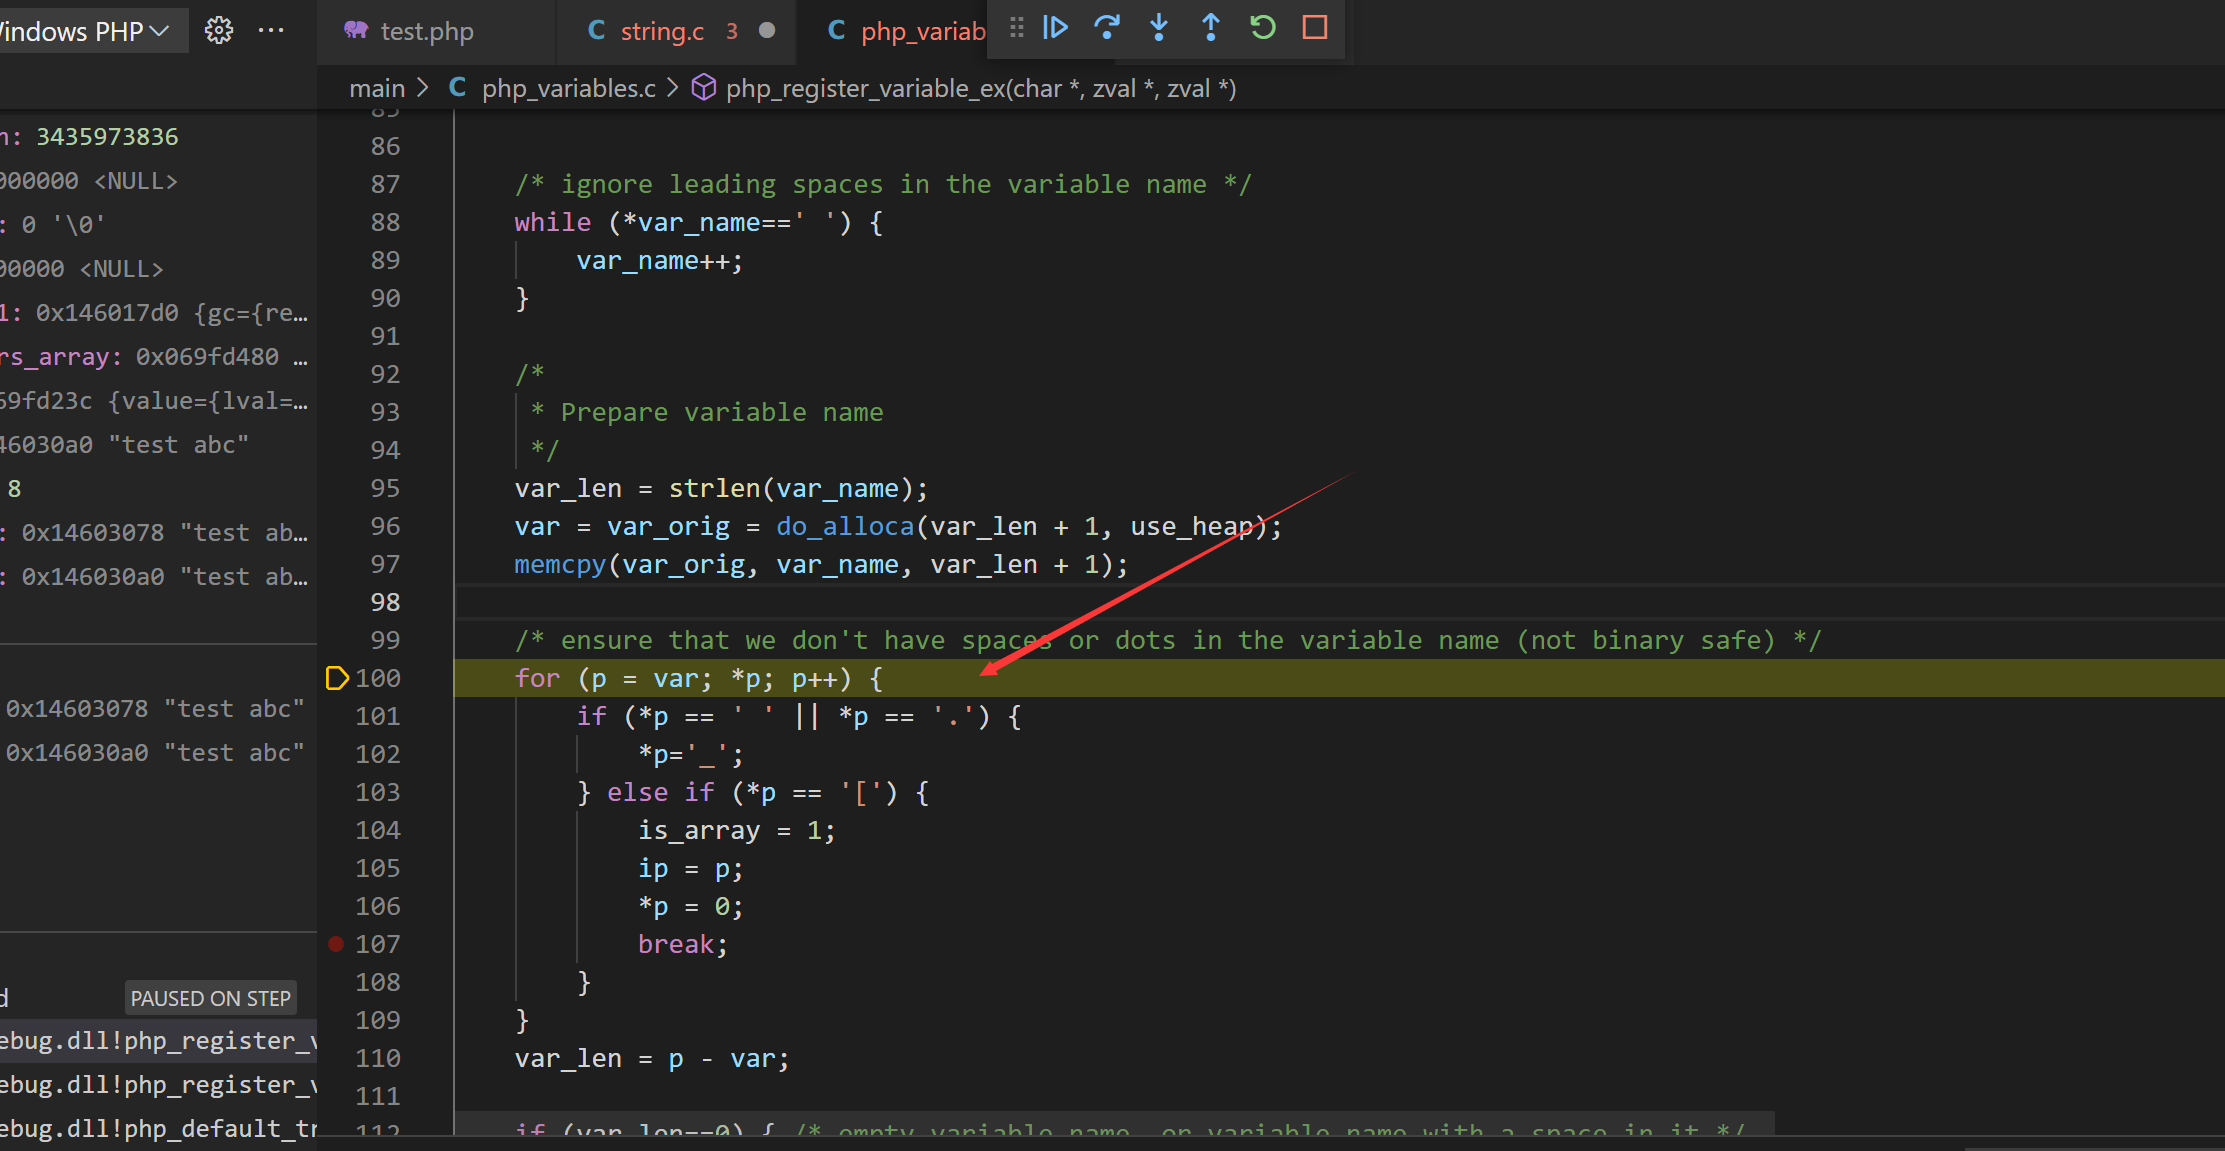The width and height of the screenshot is (2225, 1151).
Task: Click the var_len = p - var statement
Action: 652,1059
